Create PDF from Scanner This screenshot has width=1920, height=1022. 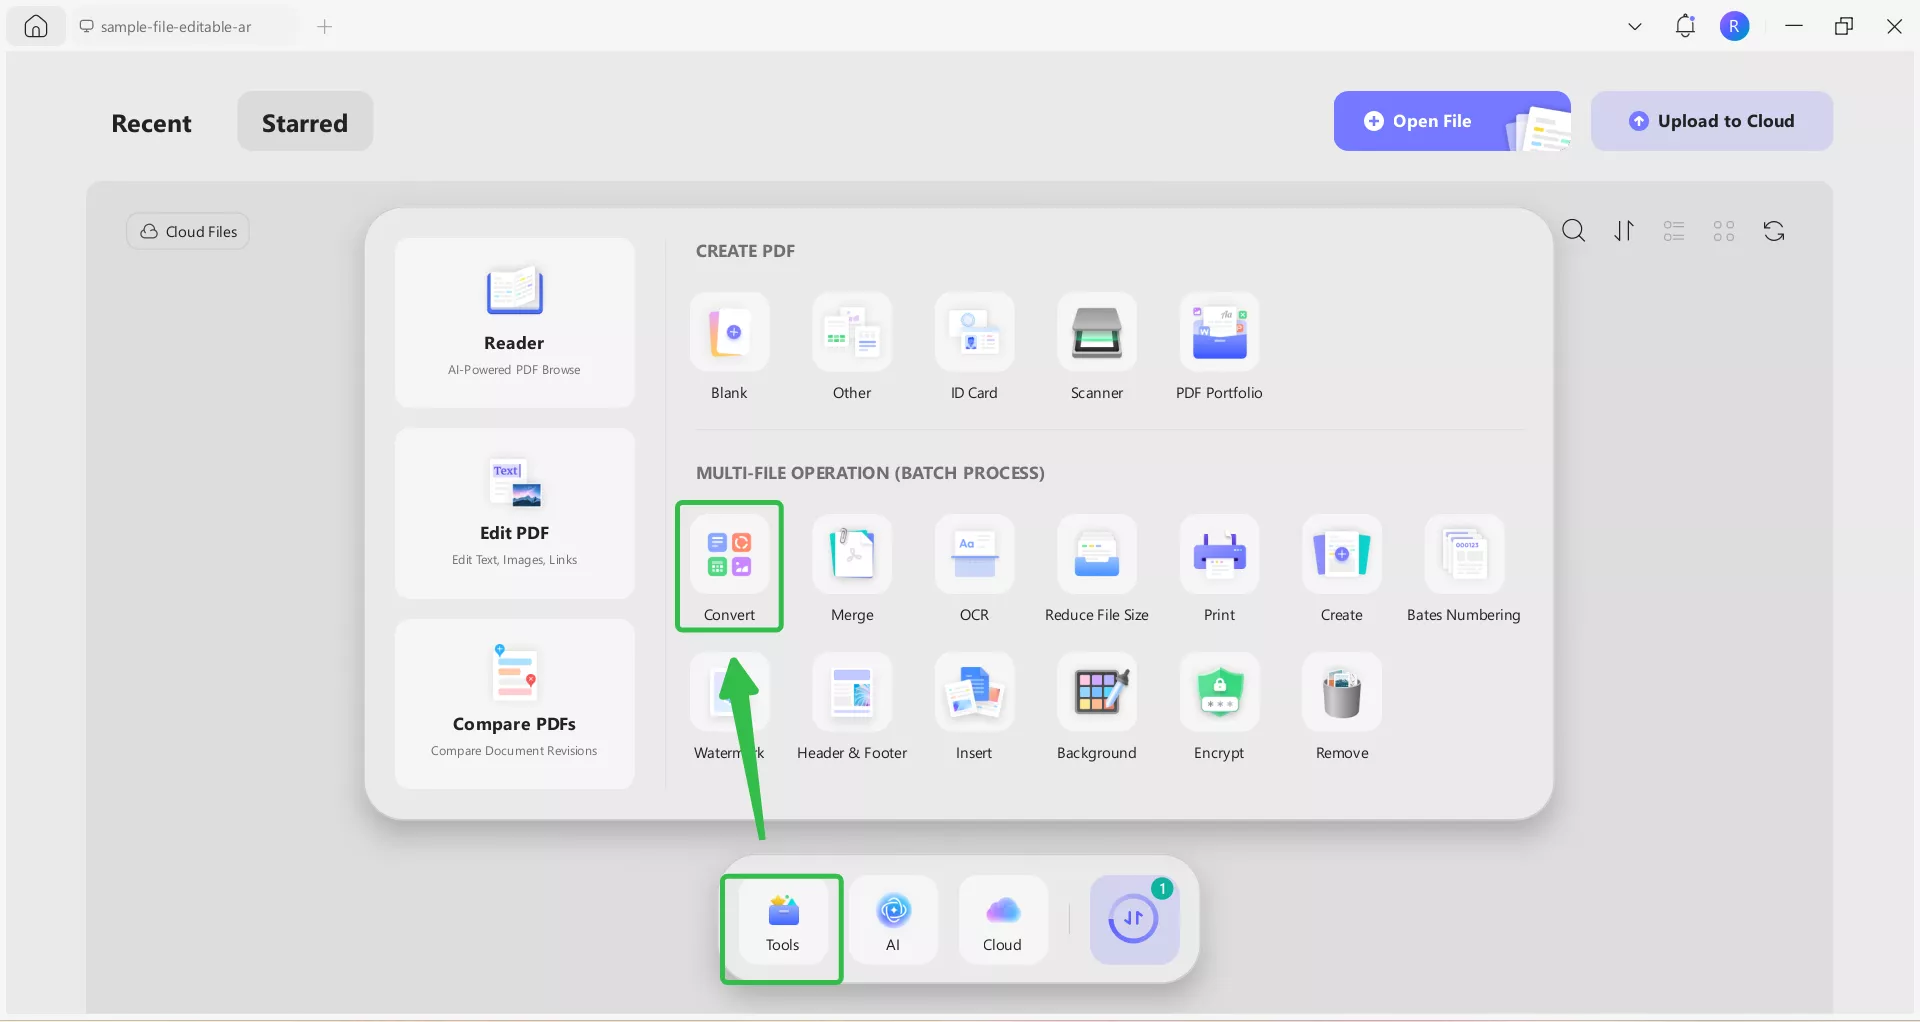click(x=1097, y=346)
